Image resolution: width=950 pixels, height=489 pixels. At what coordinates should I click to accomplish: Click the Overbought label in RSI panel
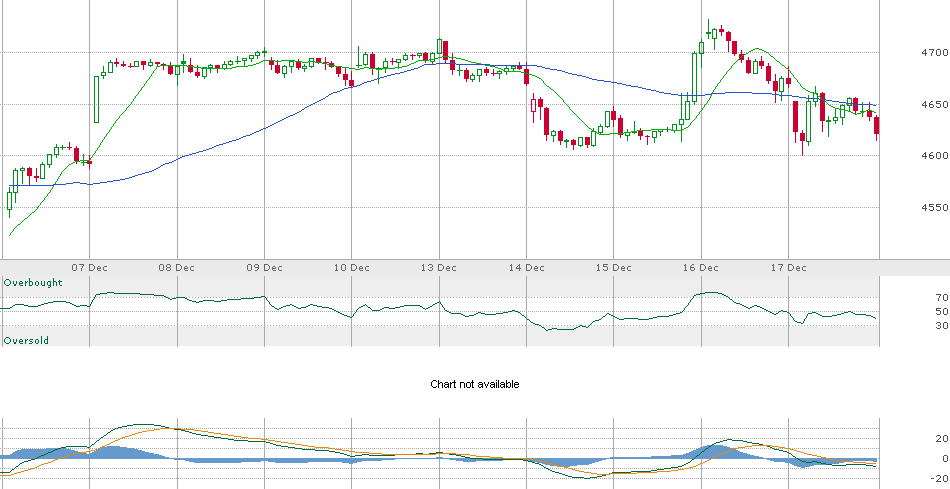[33, 283]
